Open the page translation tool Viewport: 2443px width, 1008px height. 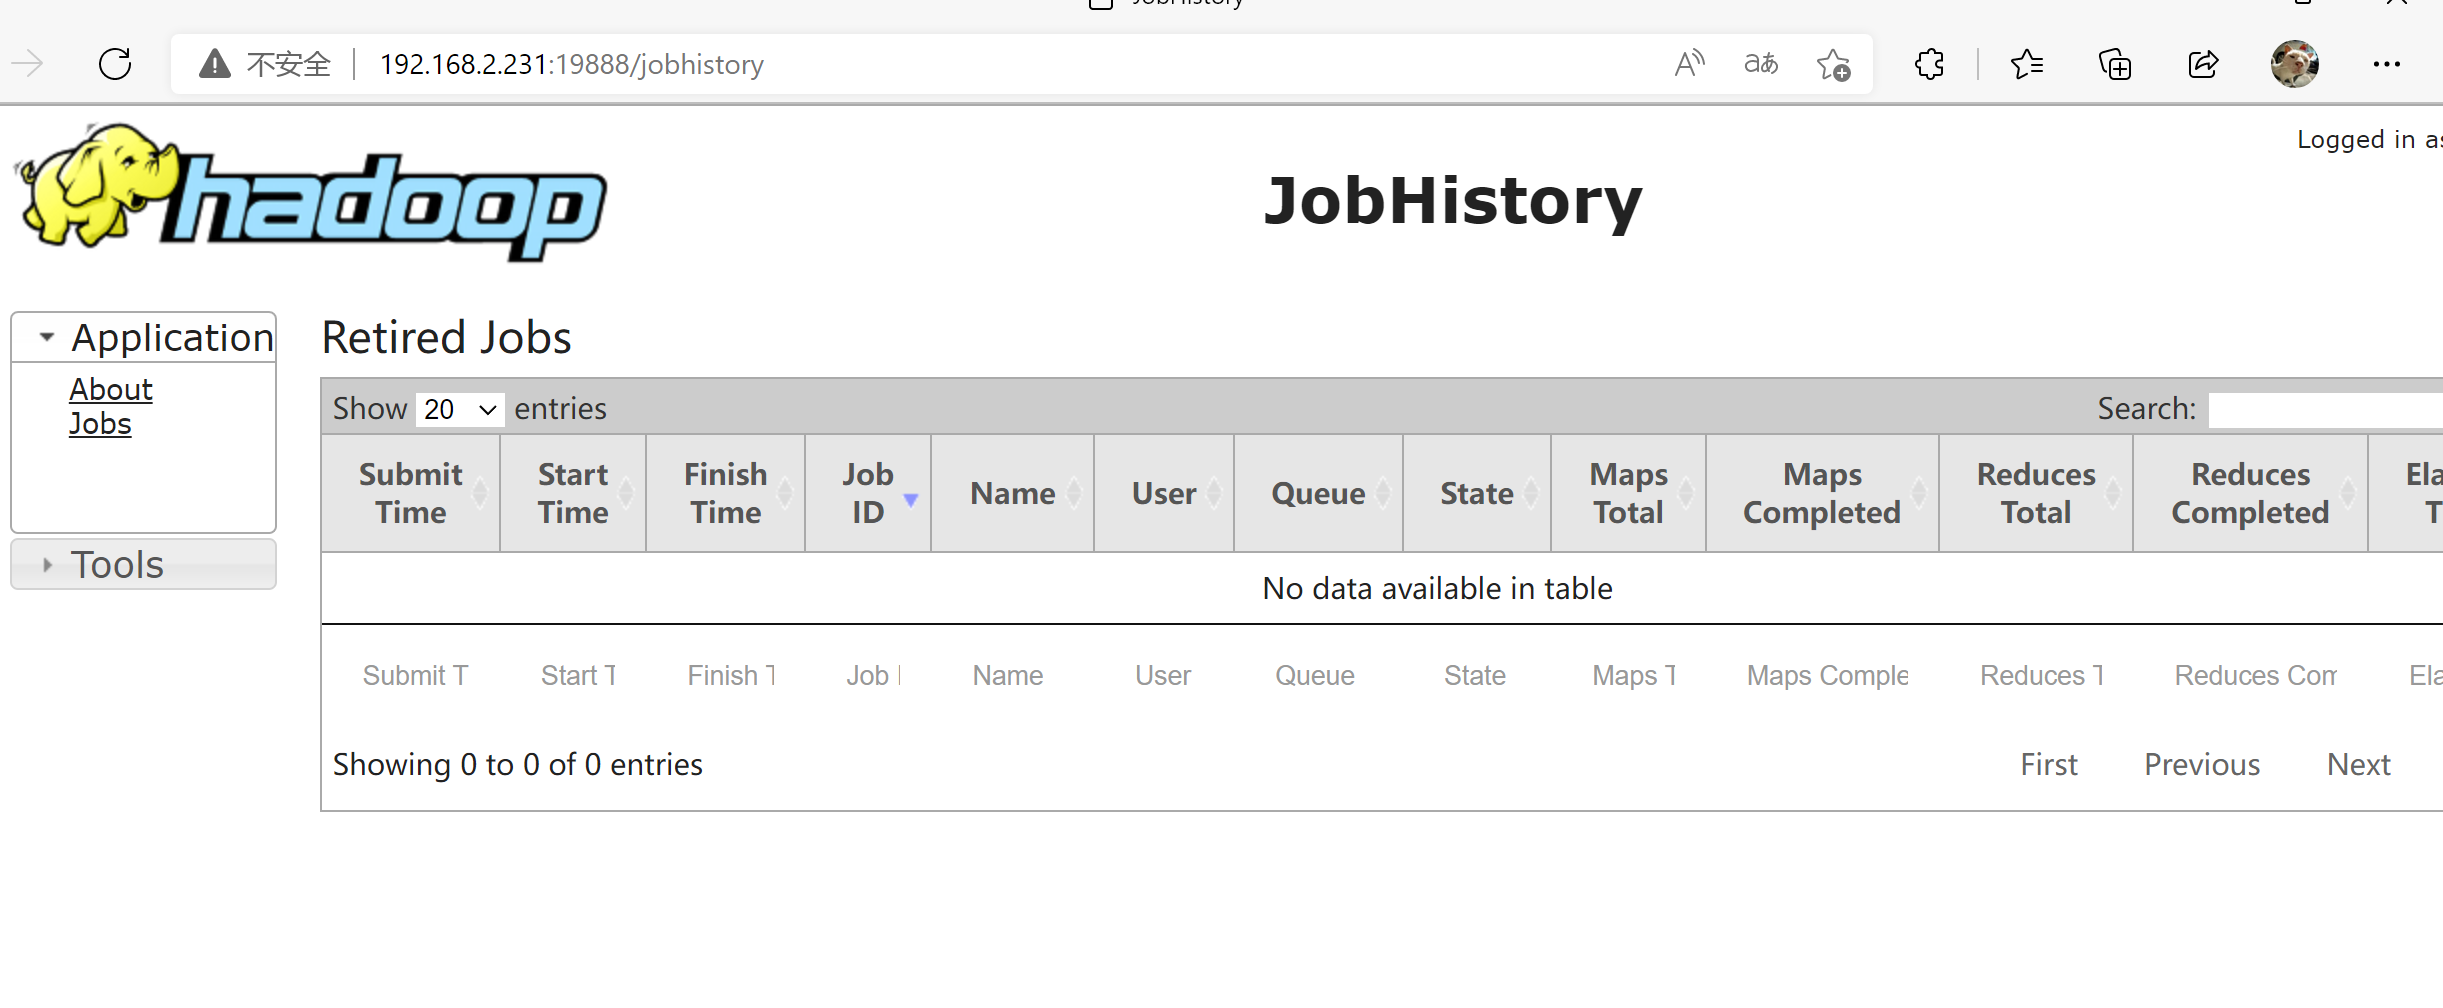[1760, 63]
